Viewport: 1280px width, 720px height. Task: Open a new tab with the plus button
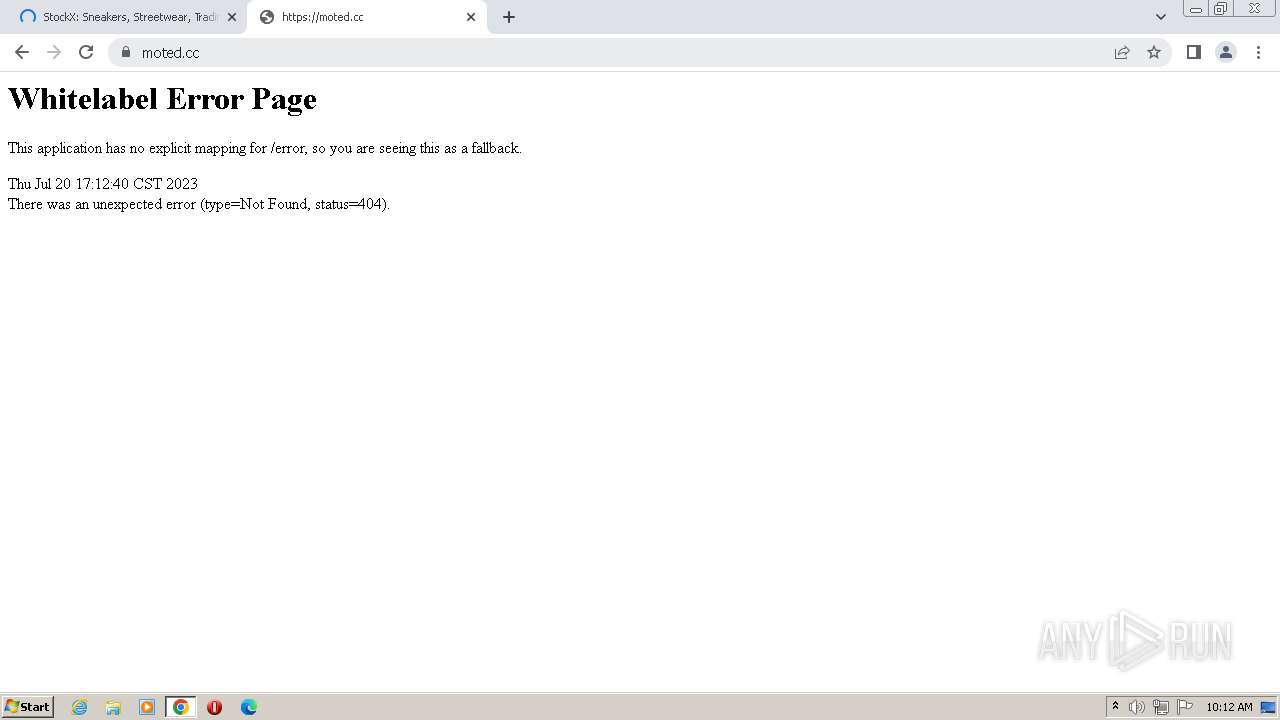tap(509, 17)
